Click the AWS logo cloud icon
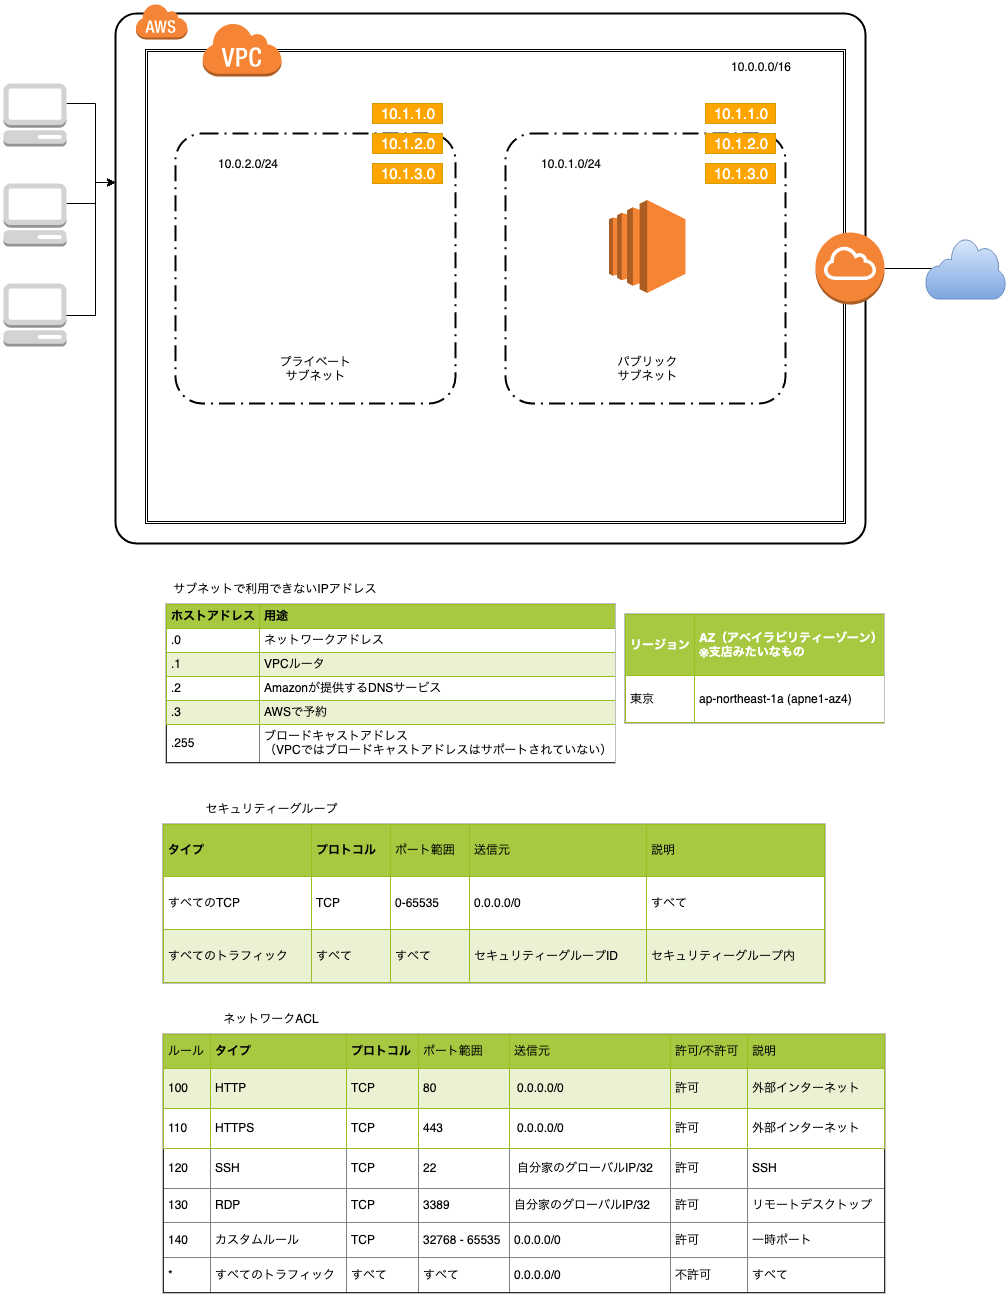 [x=160, y=24]
